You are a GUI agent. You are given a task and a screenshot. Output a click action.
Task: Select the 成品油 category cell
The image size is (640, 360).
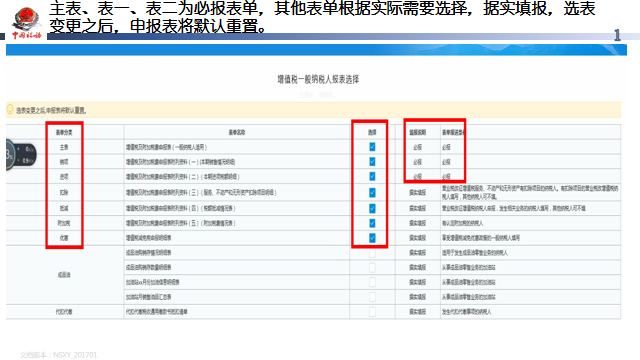[64, 275]
